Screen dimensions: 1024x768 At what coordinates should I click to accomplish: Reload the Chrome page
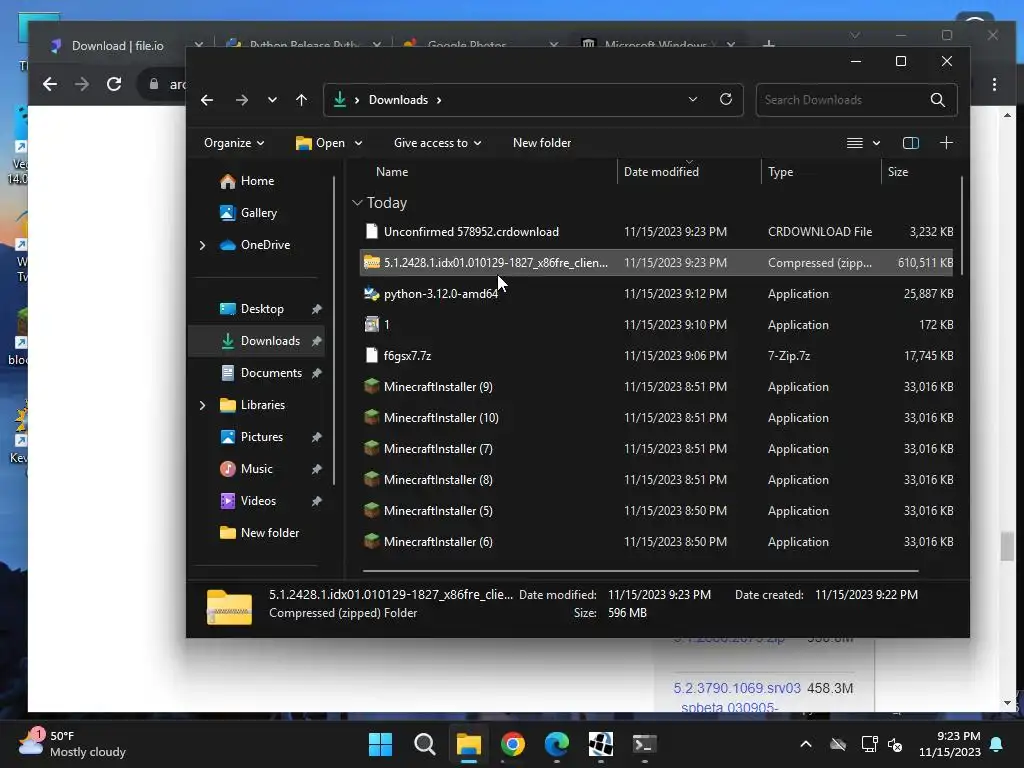tap(114, 84)
